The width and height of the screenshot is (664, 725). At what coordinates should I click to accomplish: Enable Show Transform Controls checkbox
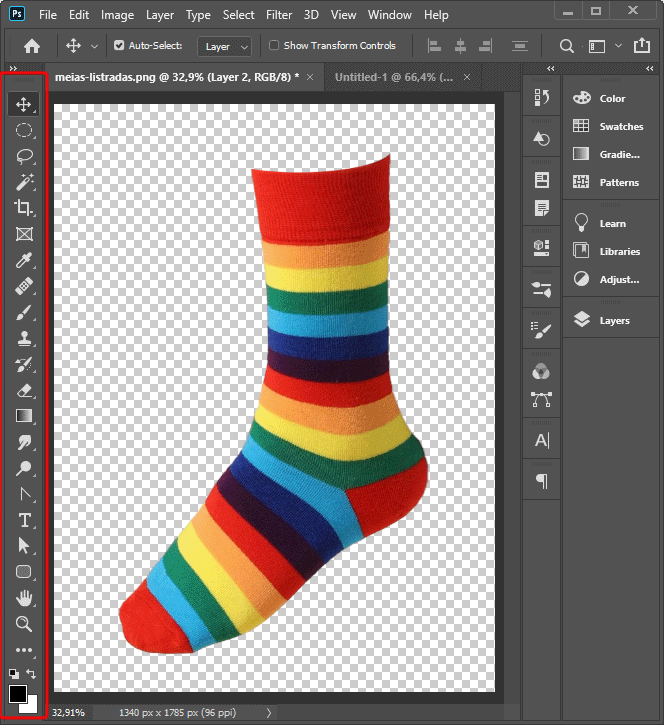(274, 45)
